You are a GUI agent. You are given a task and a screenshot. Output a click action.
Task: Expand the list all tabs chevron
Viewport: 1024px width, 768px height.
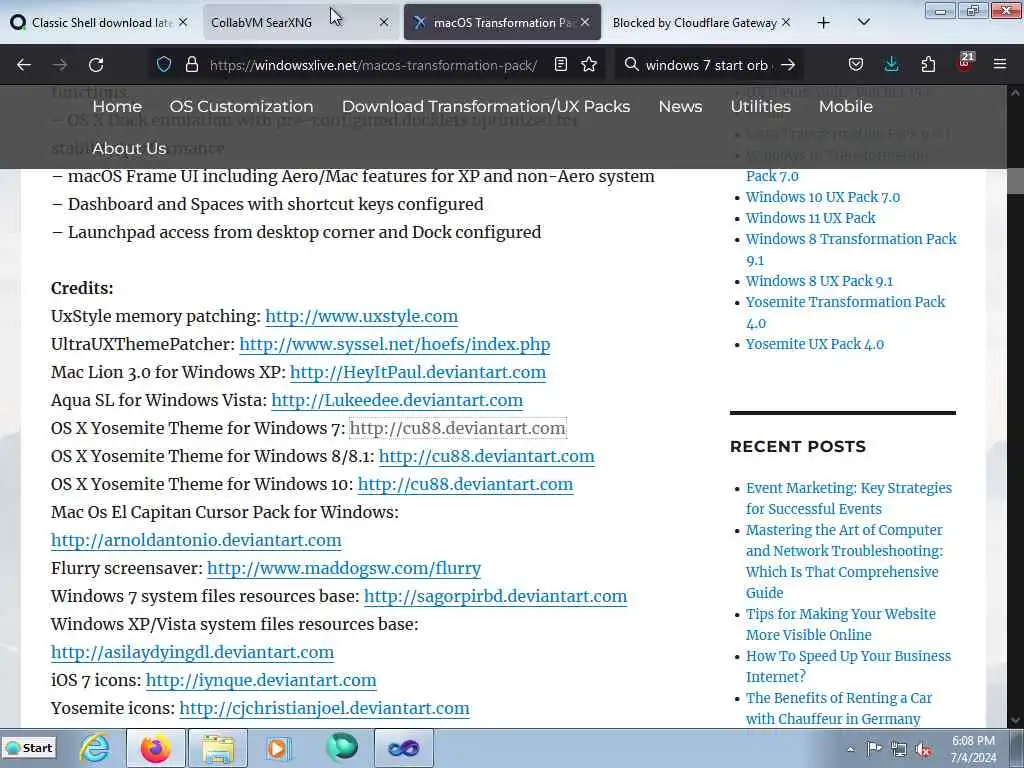click(863, 22)
